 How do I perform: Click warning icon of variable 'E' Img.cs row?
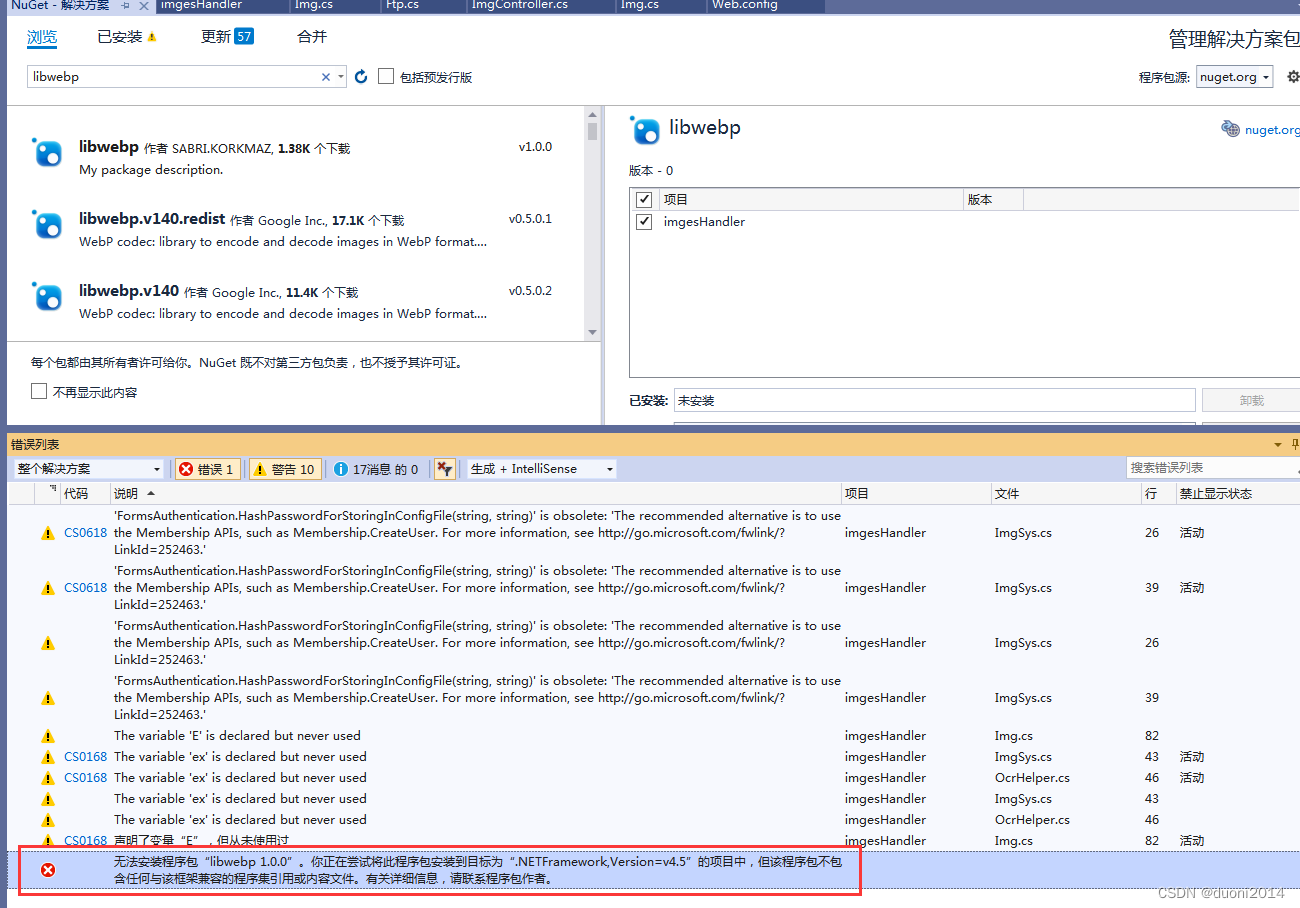click(47, 737)
